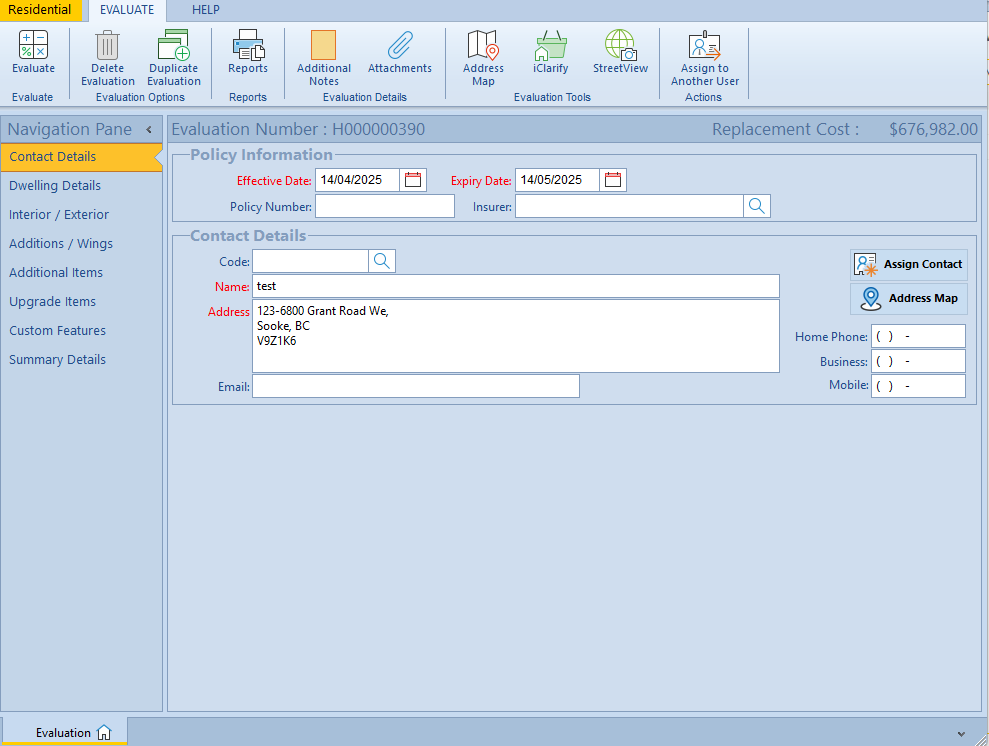Collapse the Navigation Pane arrow
This screenshot has height=746, width=989.
click(149, 130)
